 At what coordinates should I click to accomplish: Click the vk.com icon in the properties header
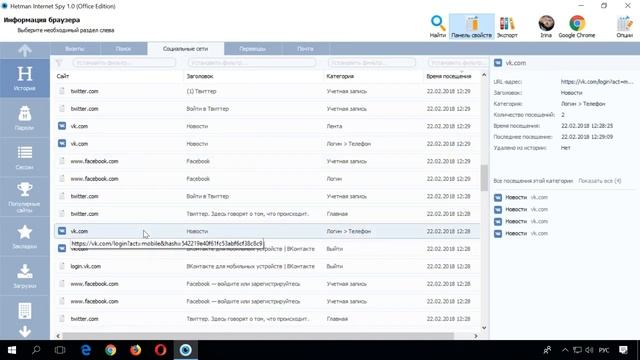tap(498, 63)
